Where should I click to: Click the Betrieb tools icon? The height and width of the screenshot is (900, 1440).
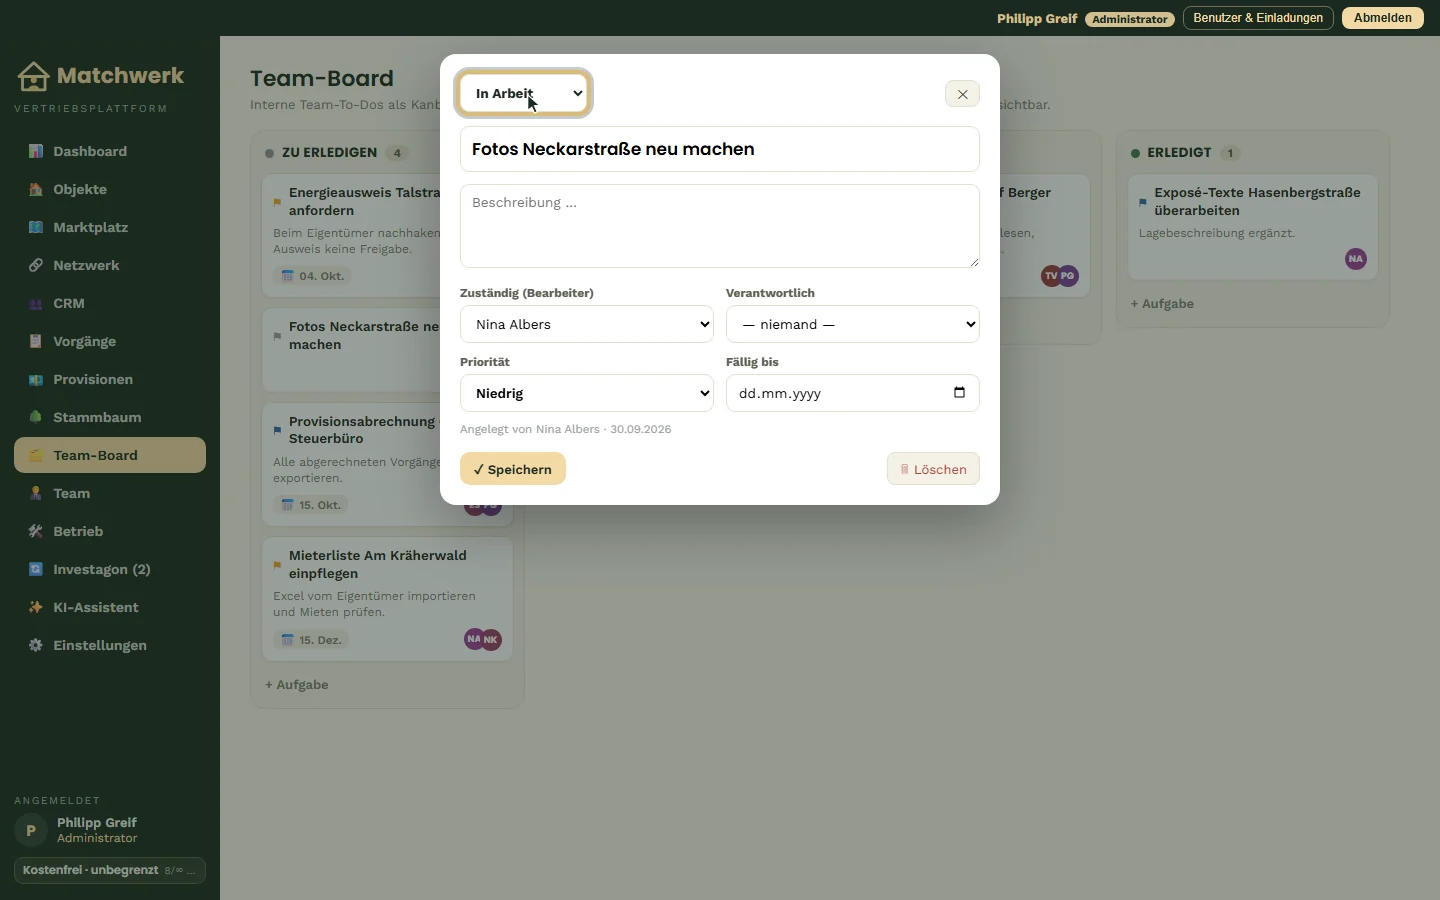point(36,531)
